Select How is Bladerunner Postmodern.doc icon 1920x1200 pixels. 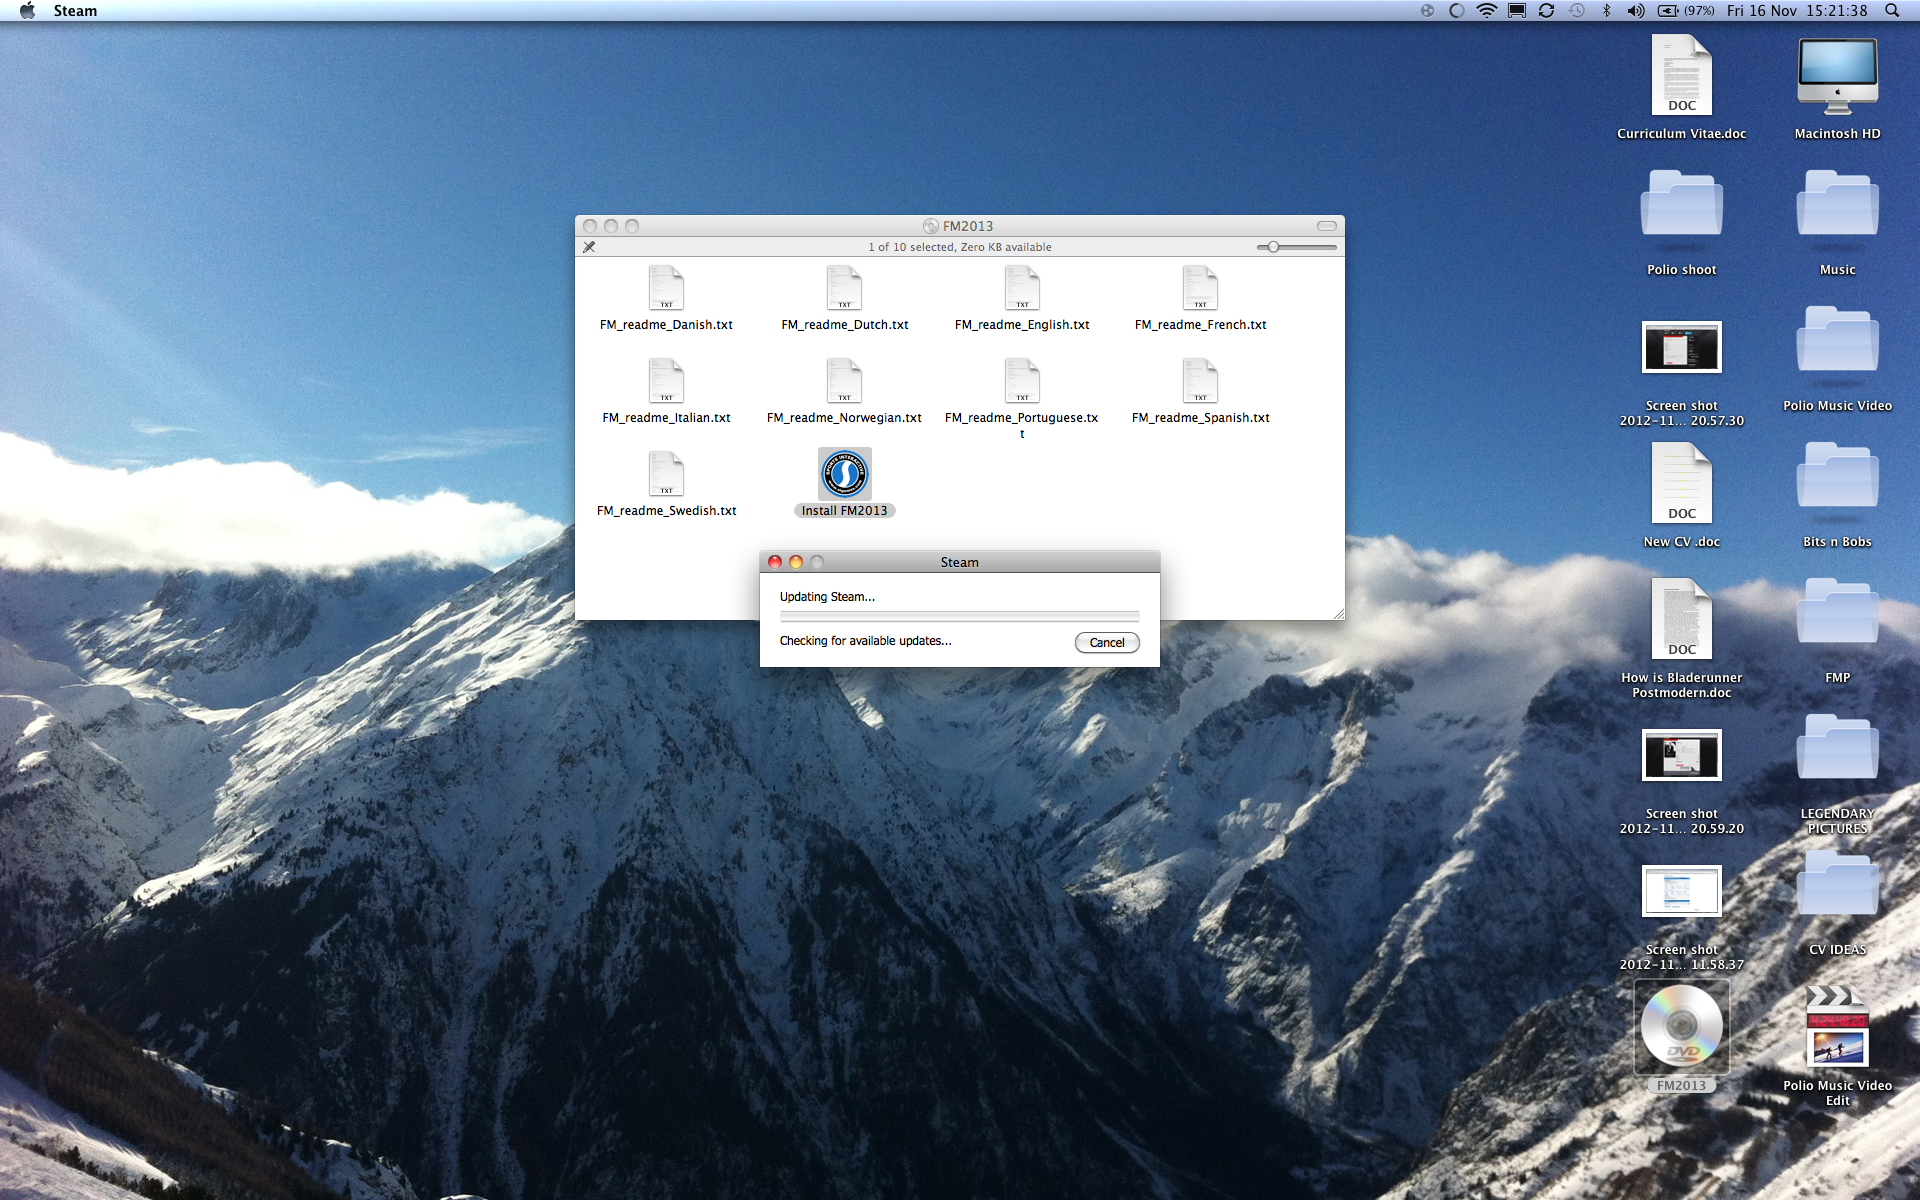coord(1682,619)
